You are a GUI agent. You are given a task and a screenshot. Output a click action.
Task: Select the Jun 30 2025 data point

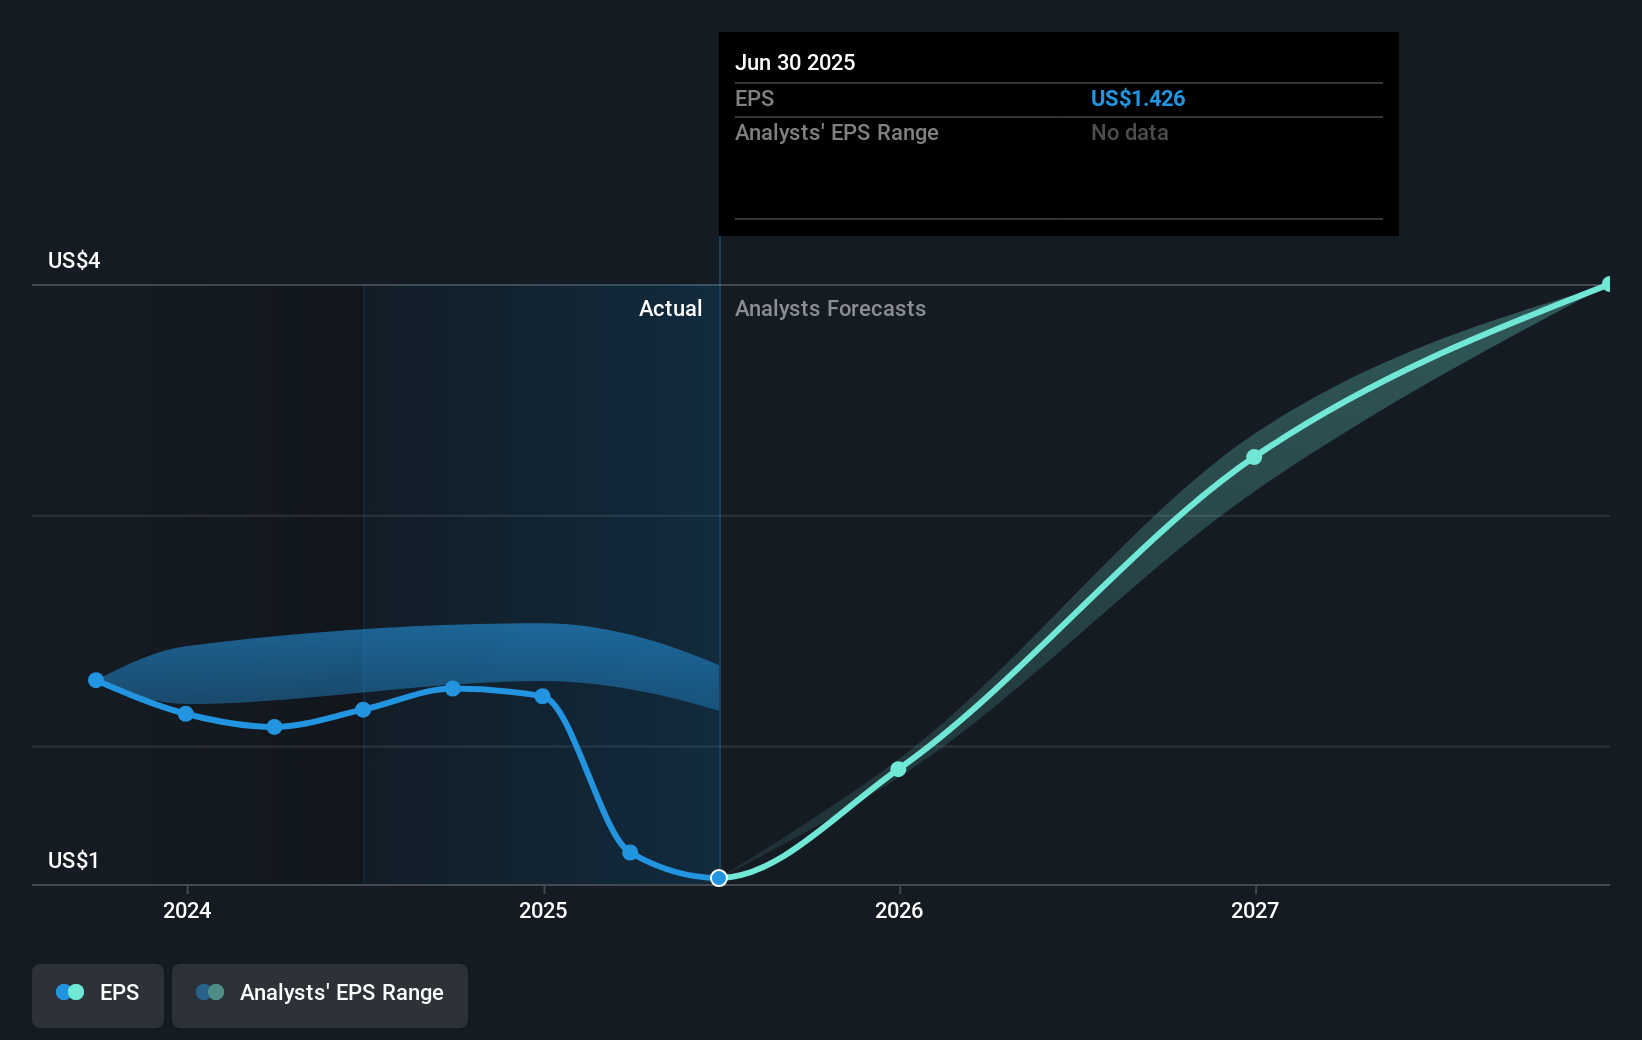click(x=718, y=879)
